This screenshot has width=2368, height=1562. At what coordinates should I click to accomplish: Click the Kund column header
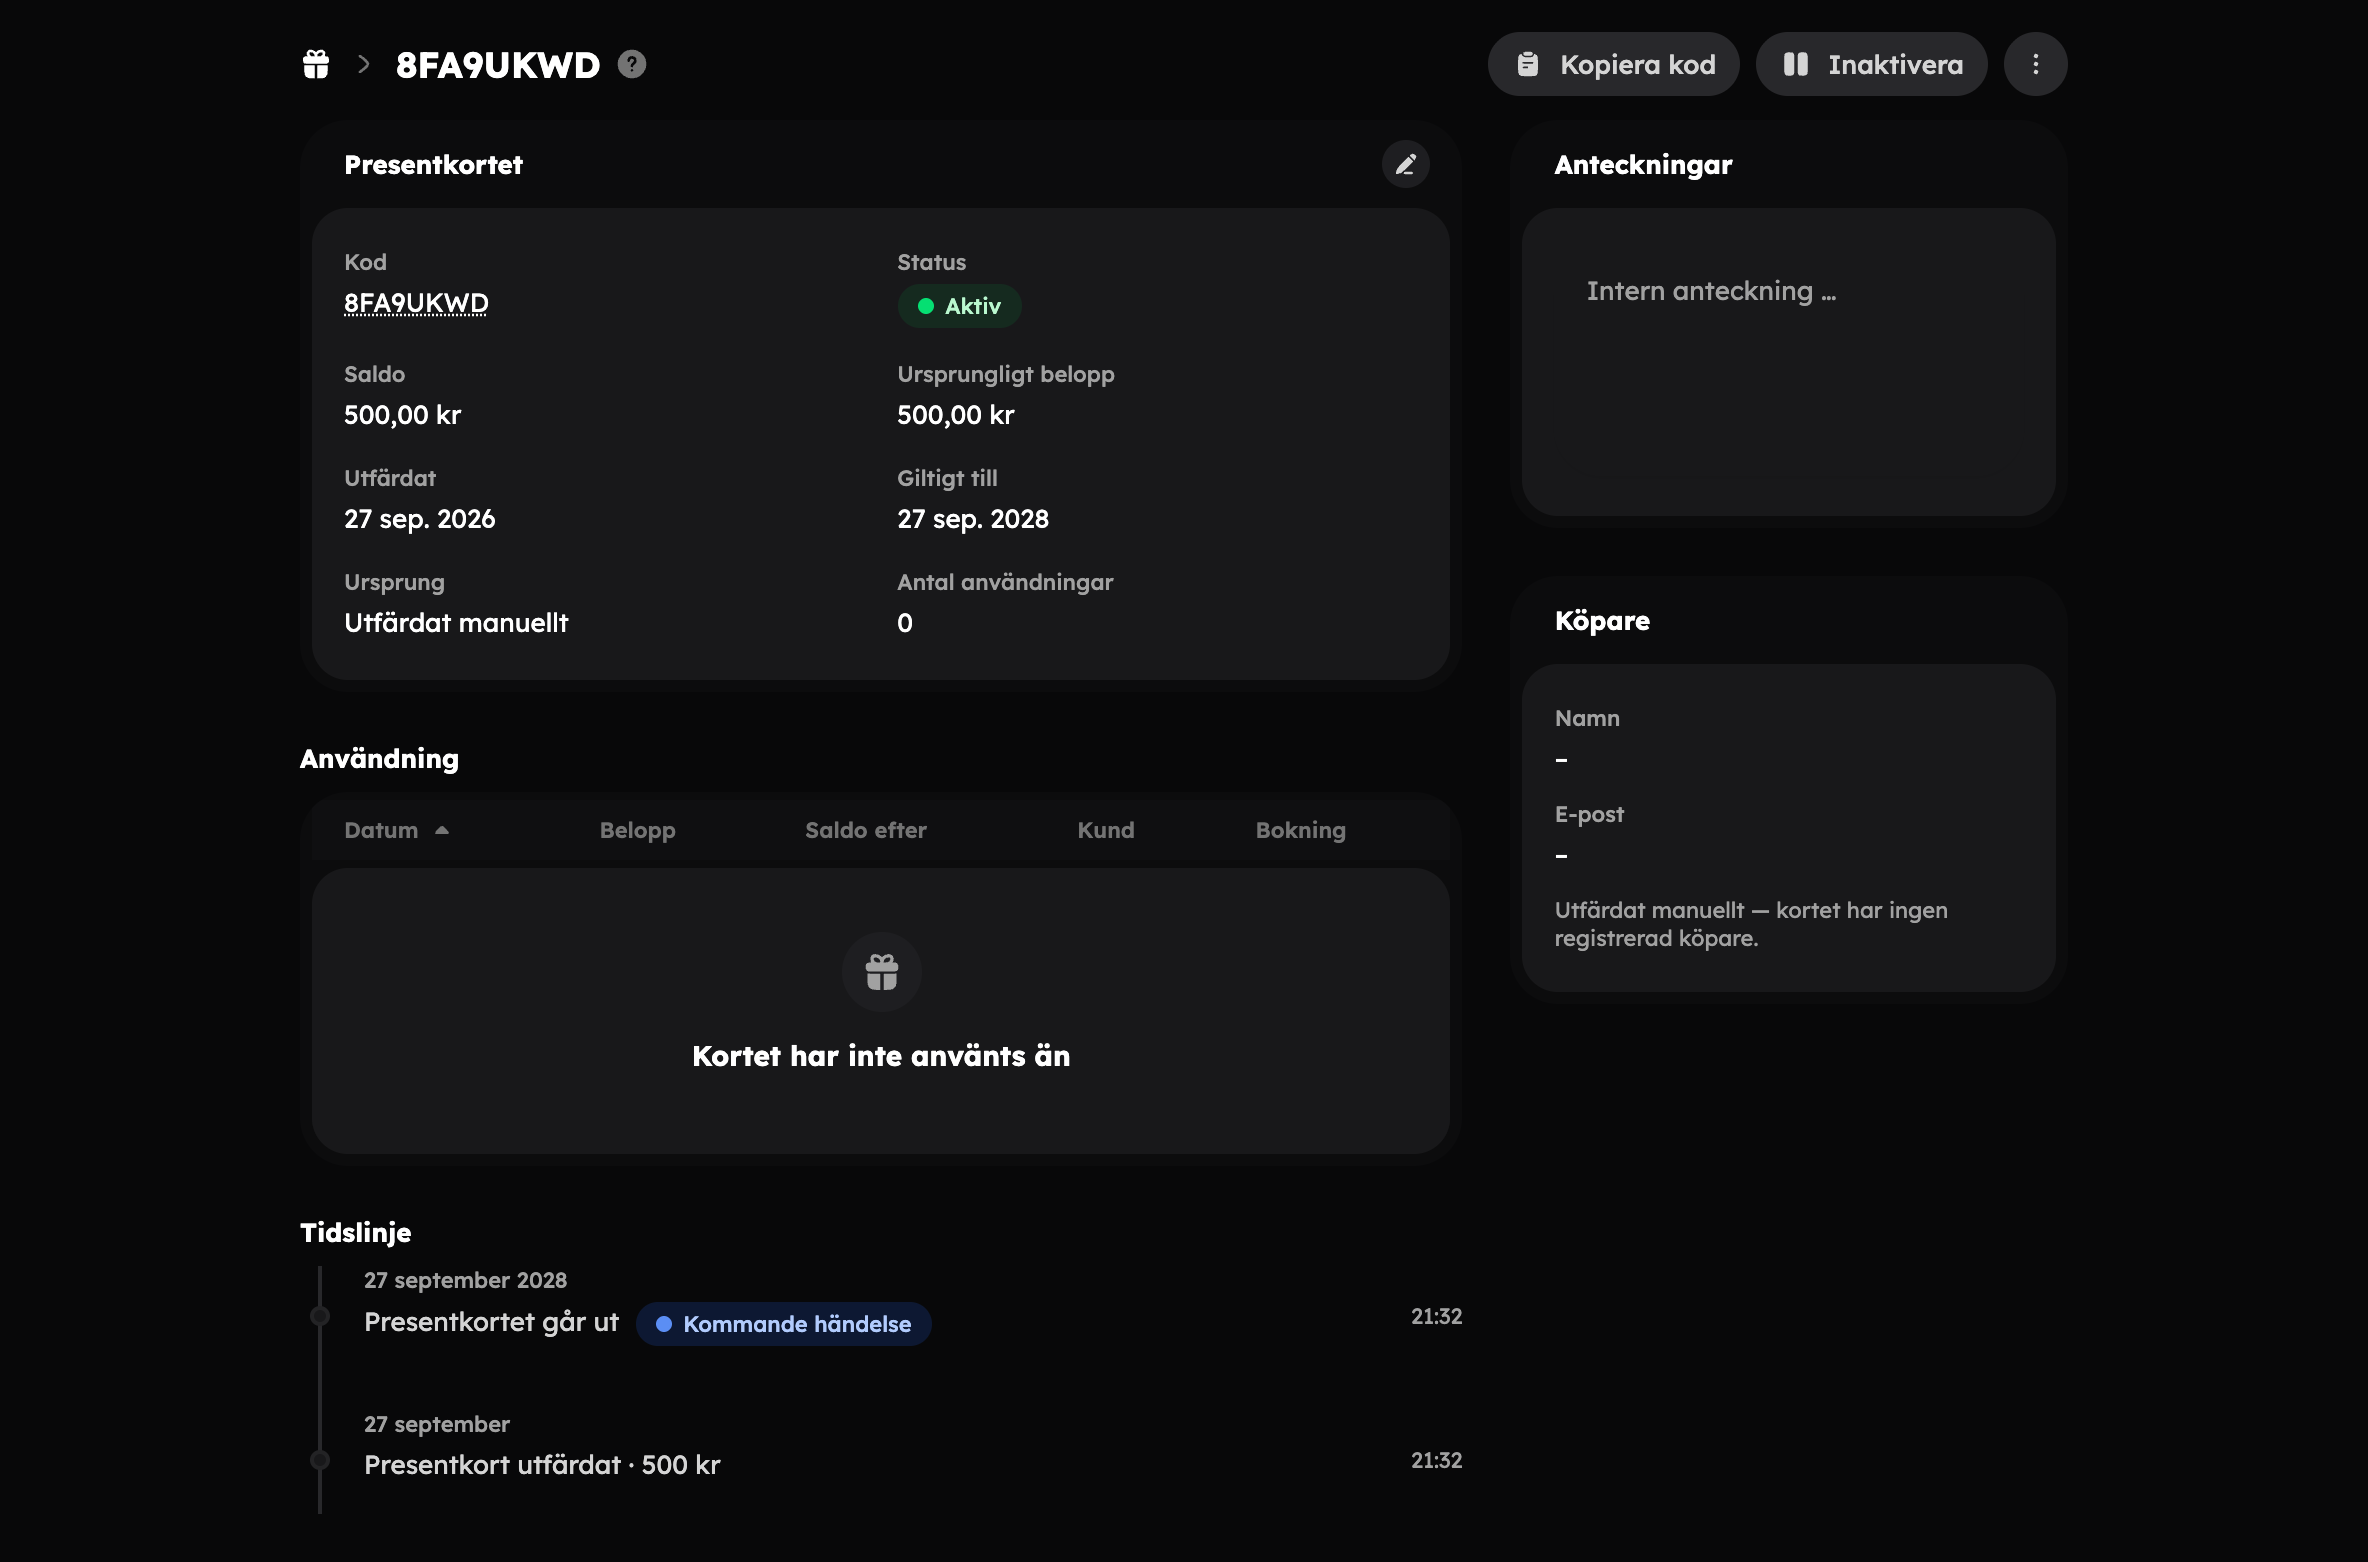pos(1106,830)
